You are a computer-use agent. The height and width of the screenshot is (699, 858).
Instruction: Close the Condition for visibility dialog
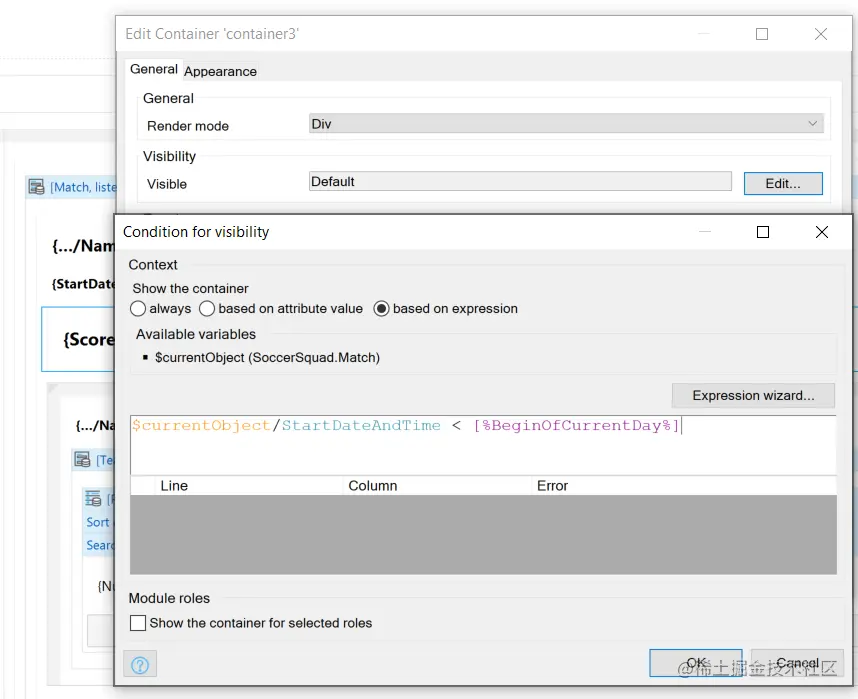click(x=821, y=232)
